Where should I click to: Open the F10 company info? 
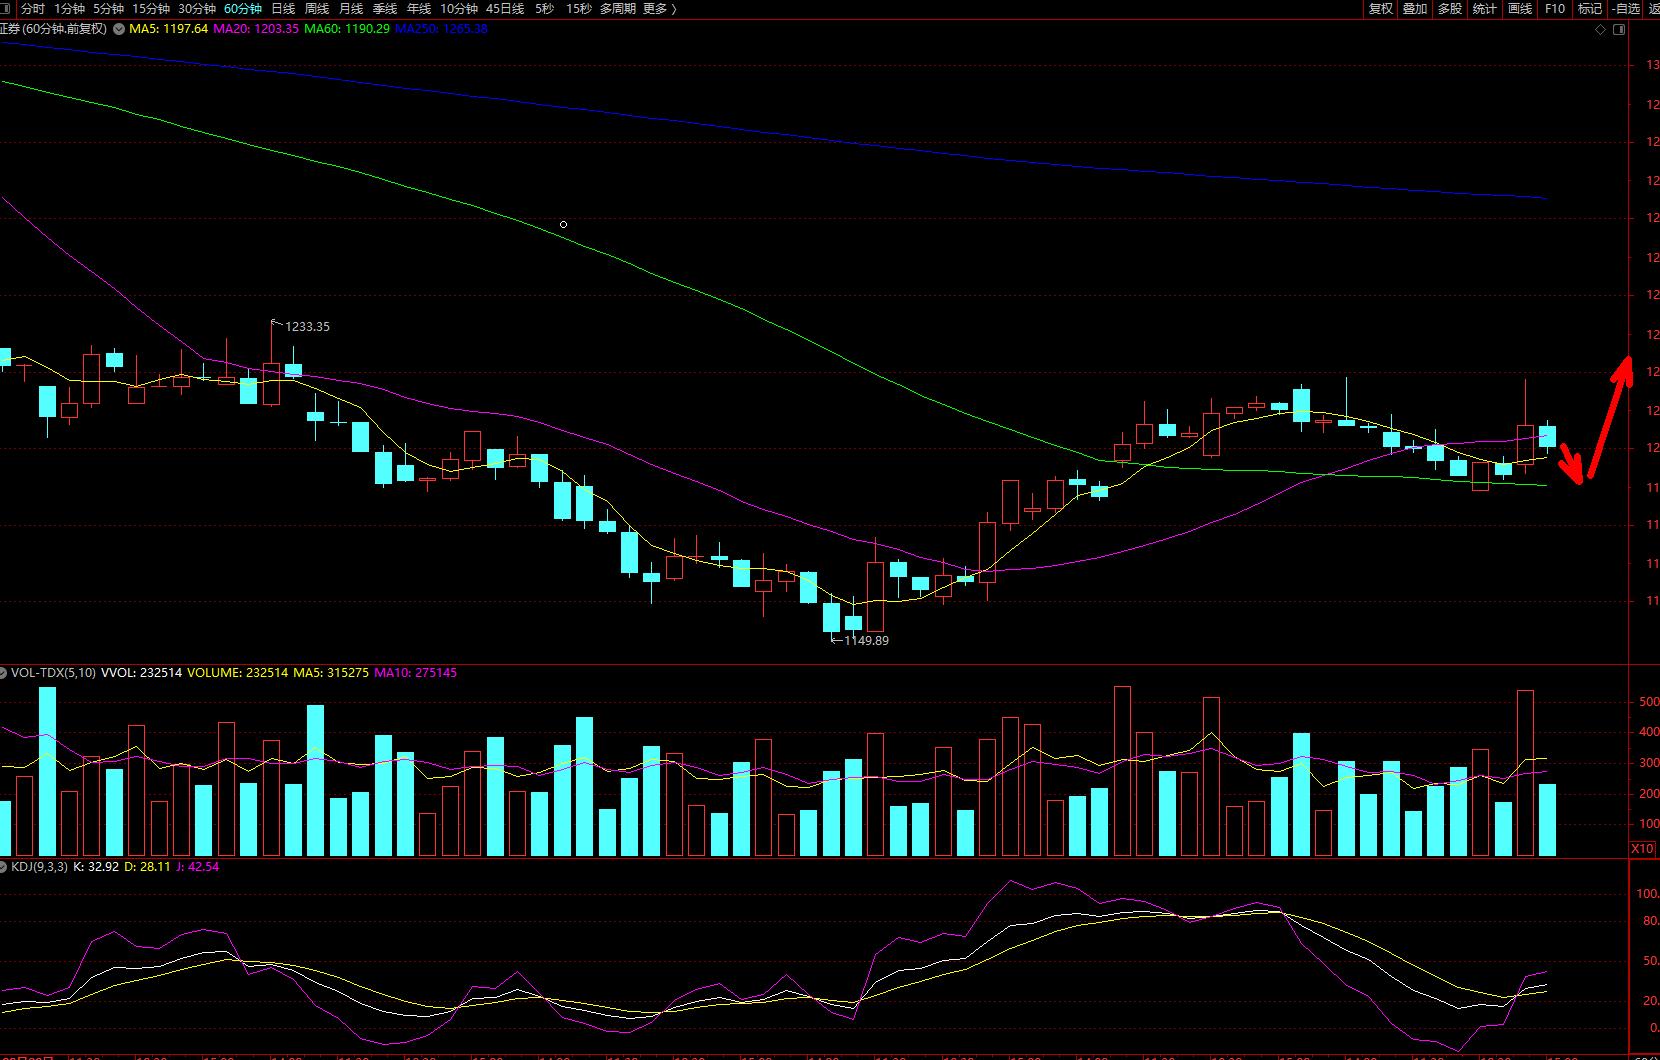tap(1555, 9)
